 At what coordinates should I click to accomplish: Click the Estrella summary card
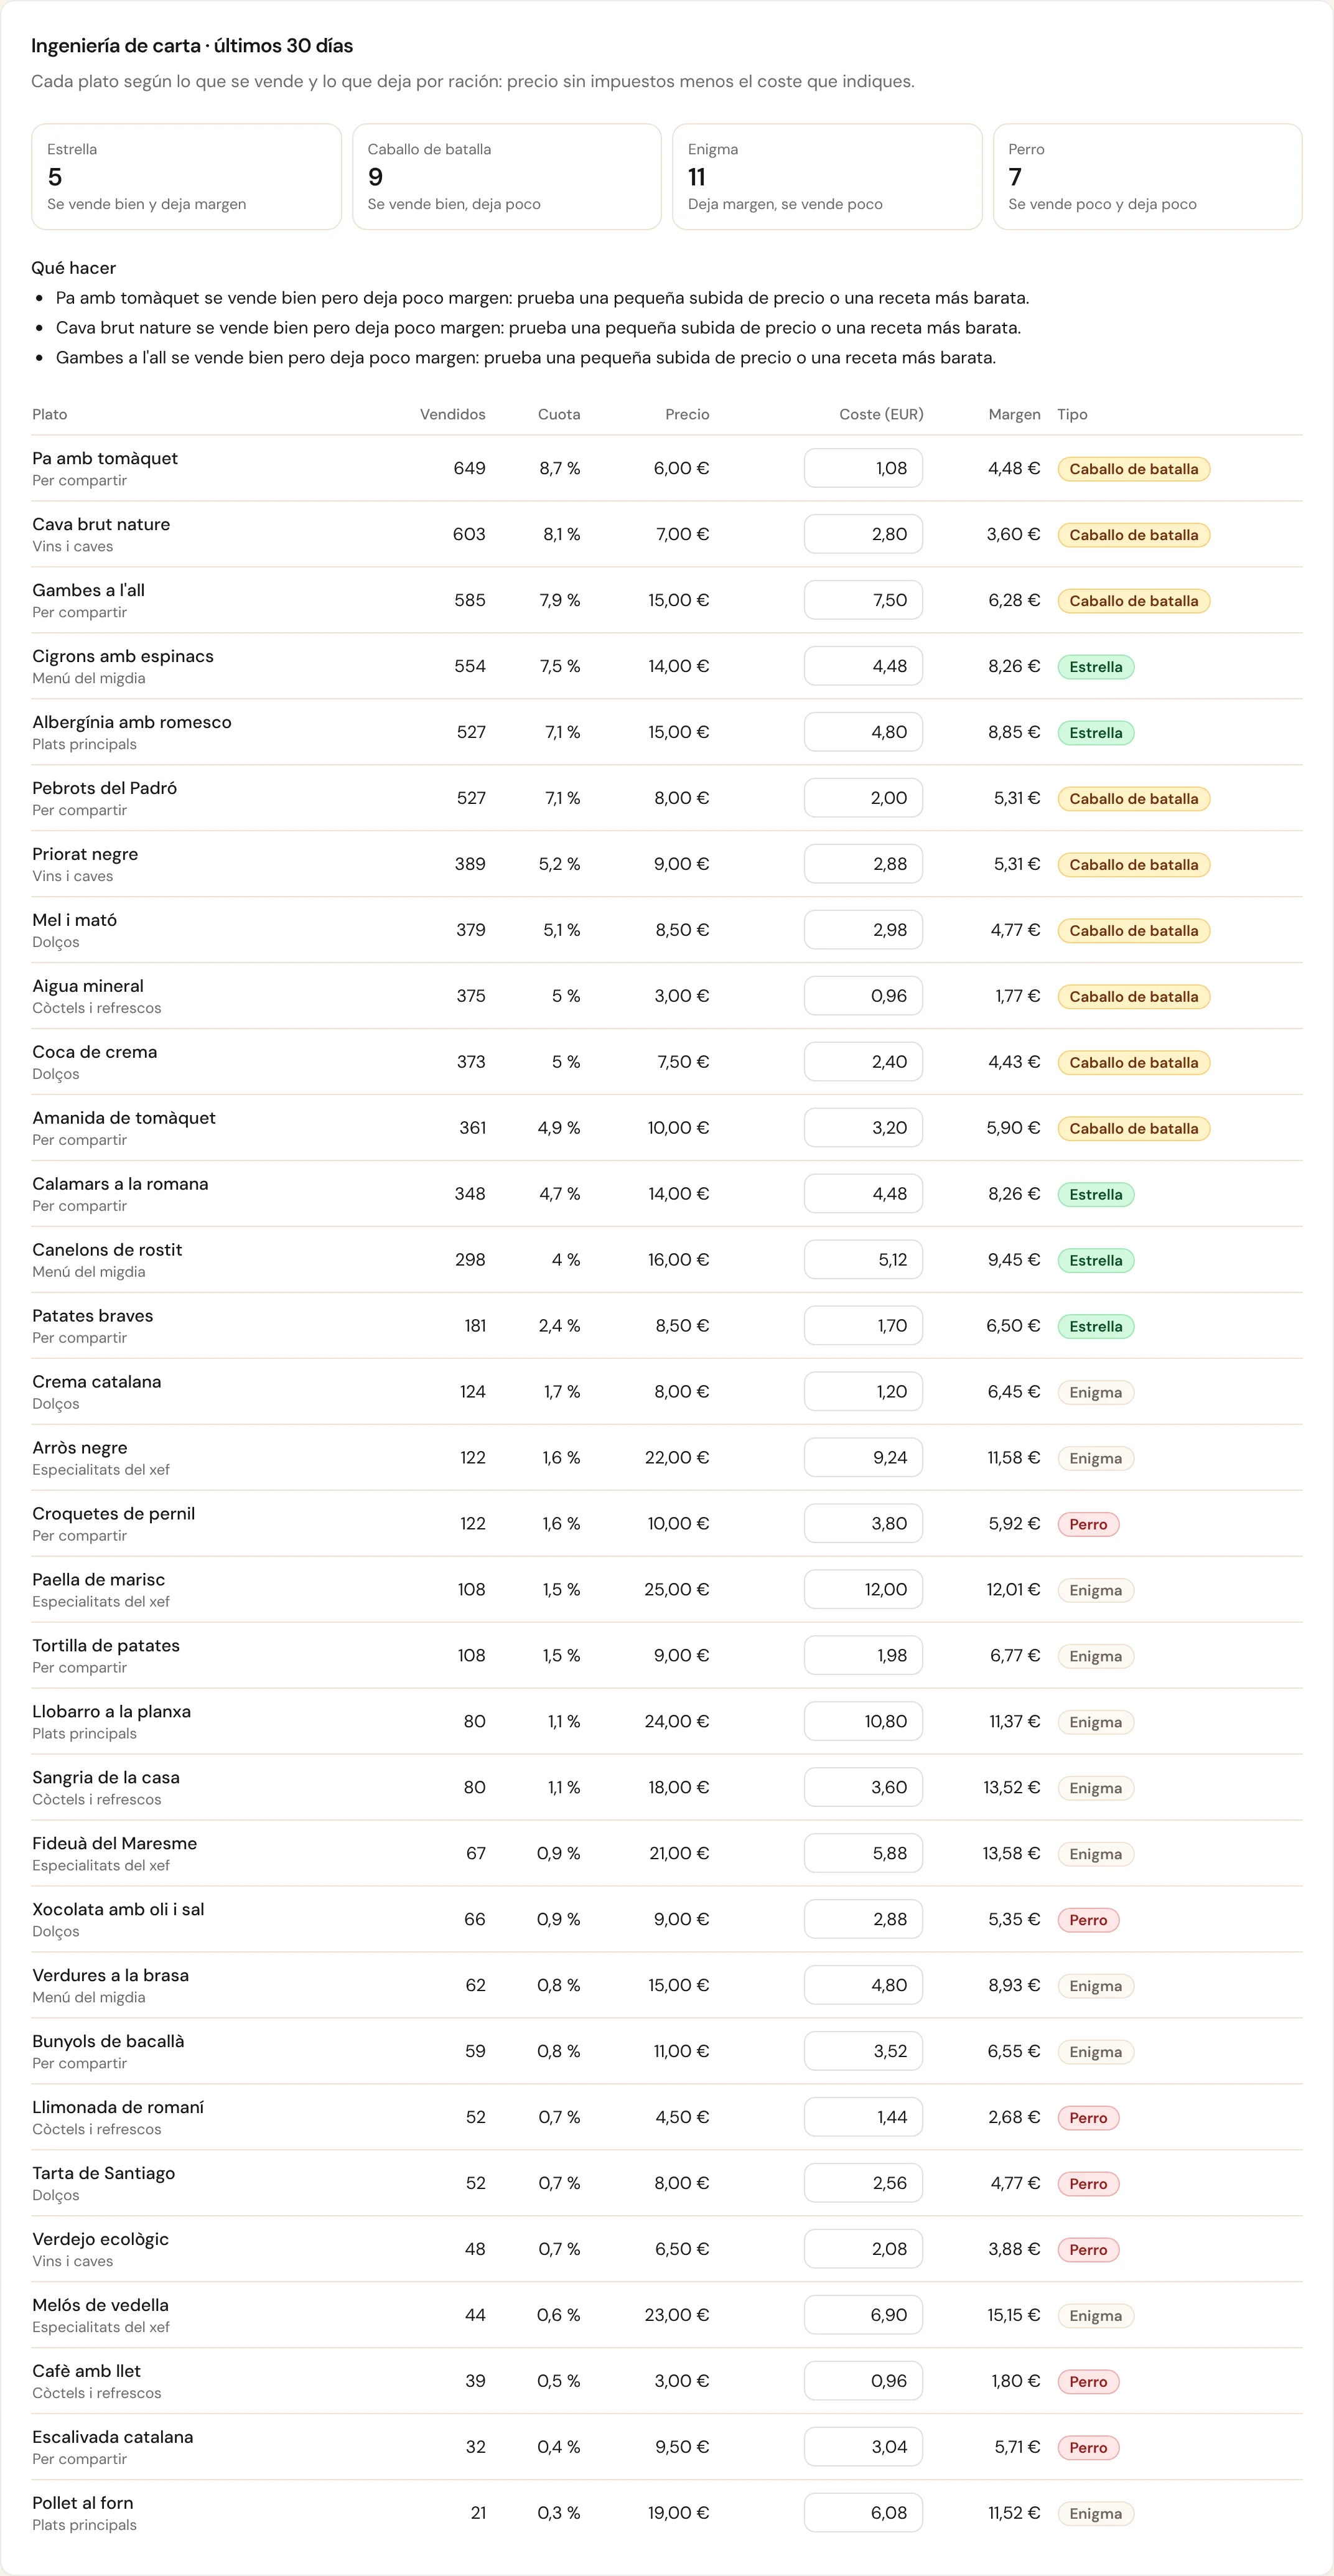click(186, 177)
